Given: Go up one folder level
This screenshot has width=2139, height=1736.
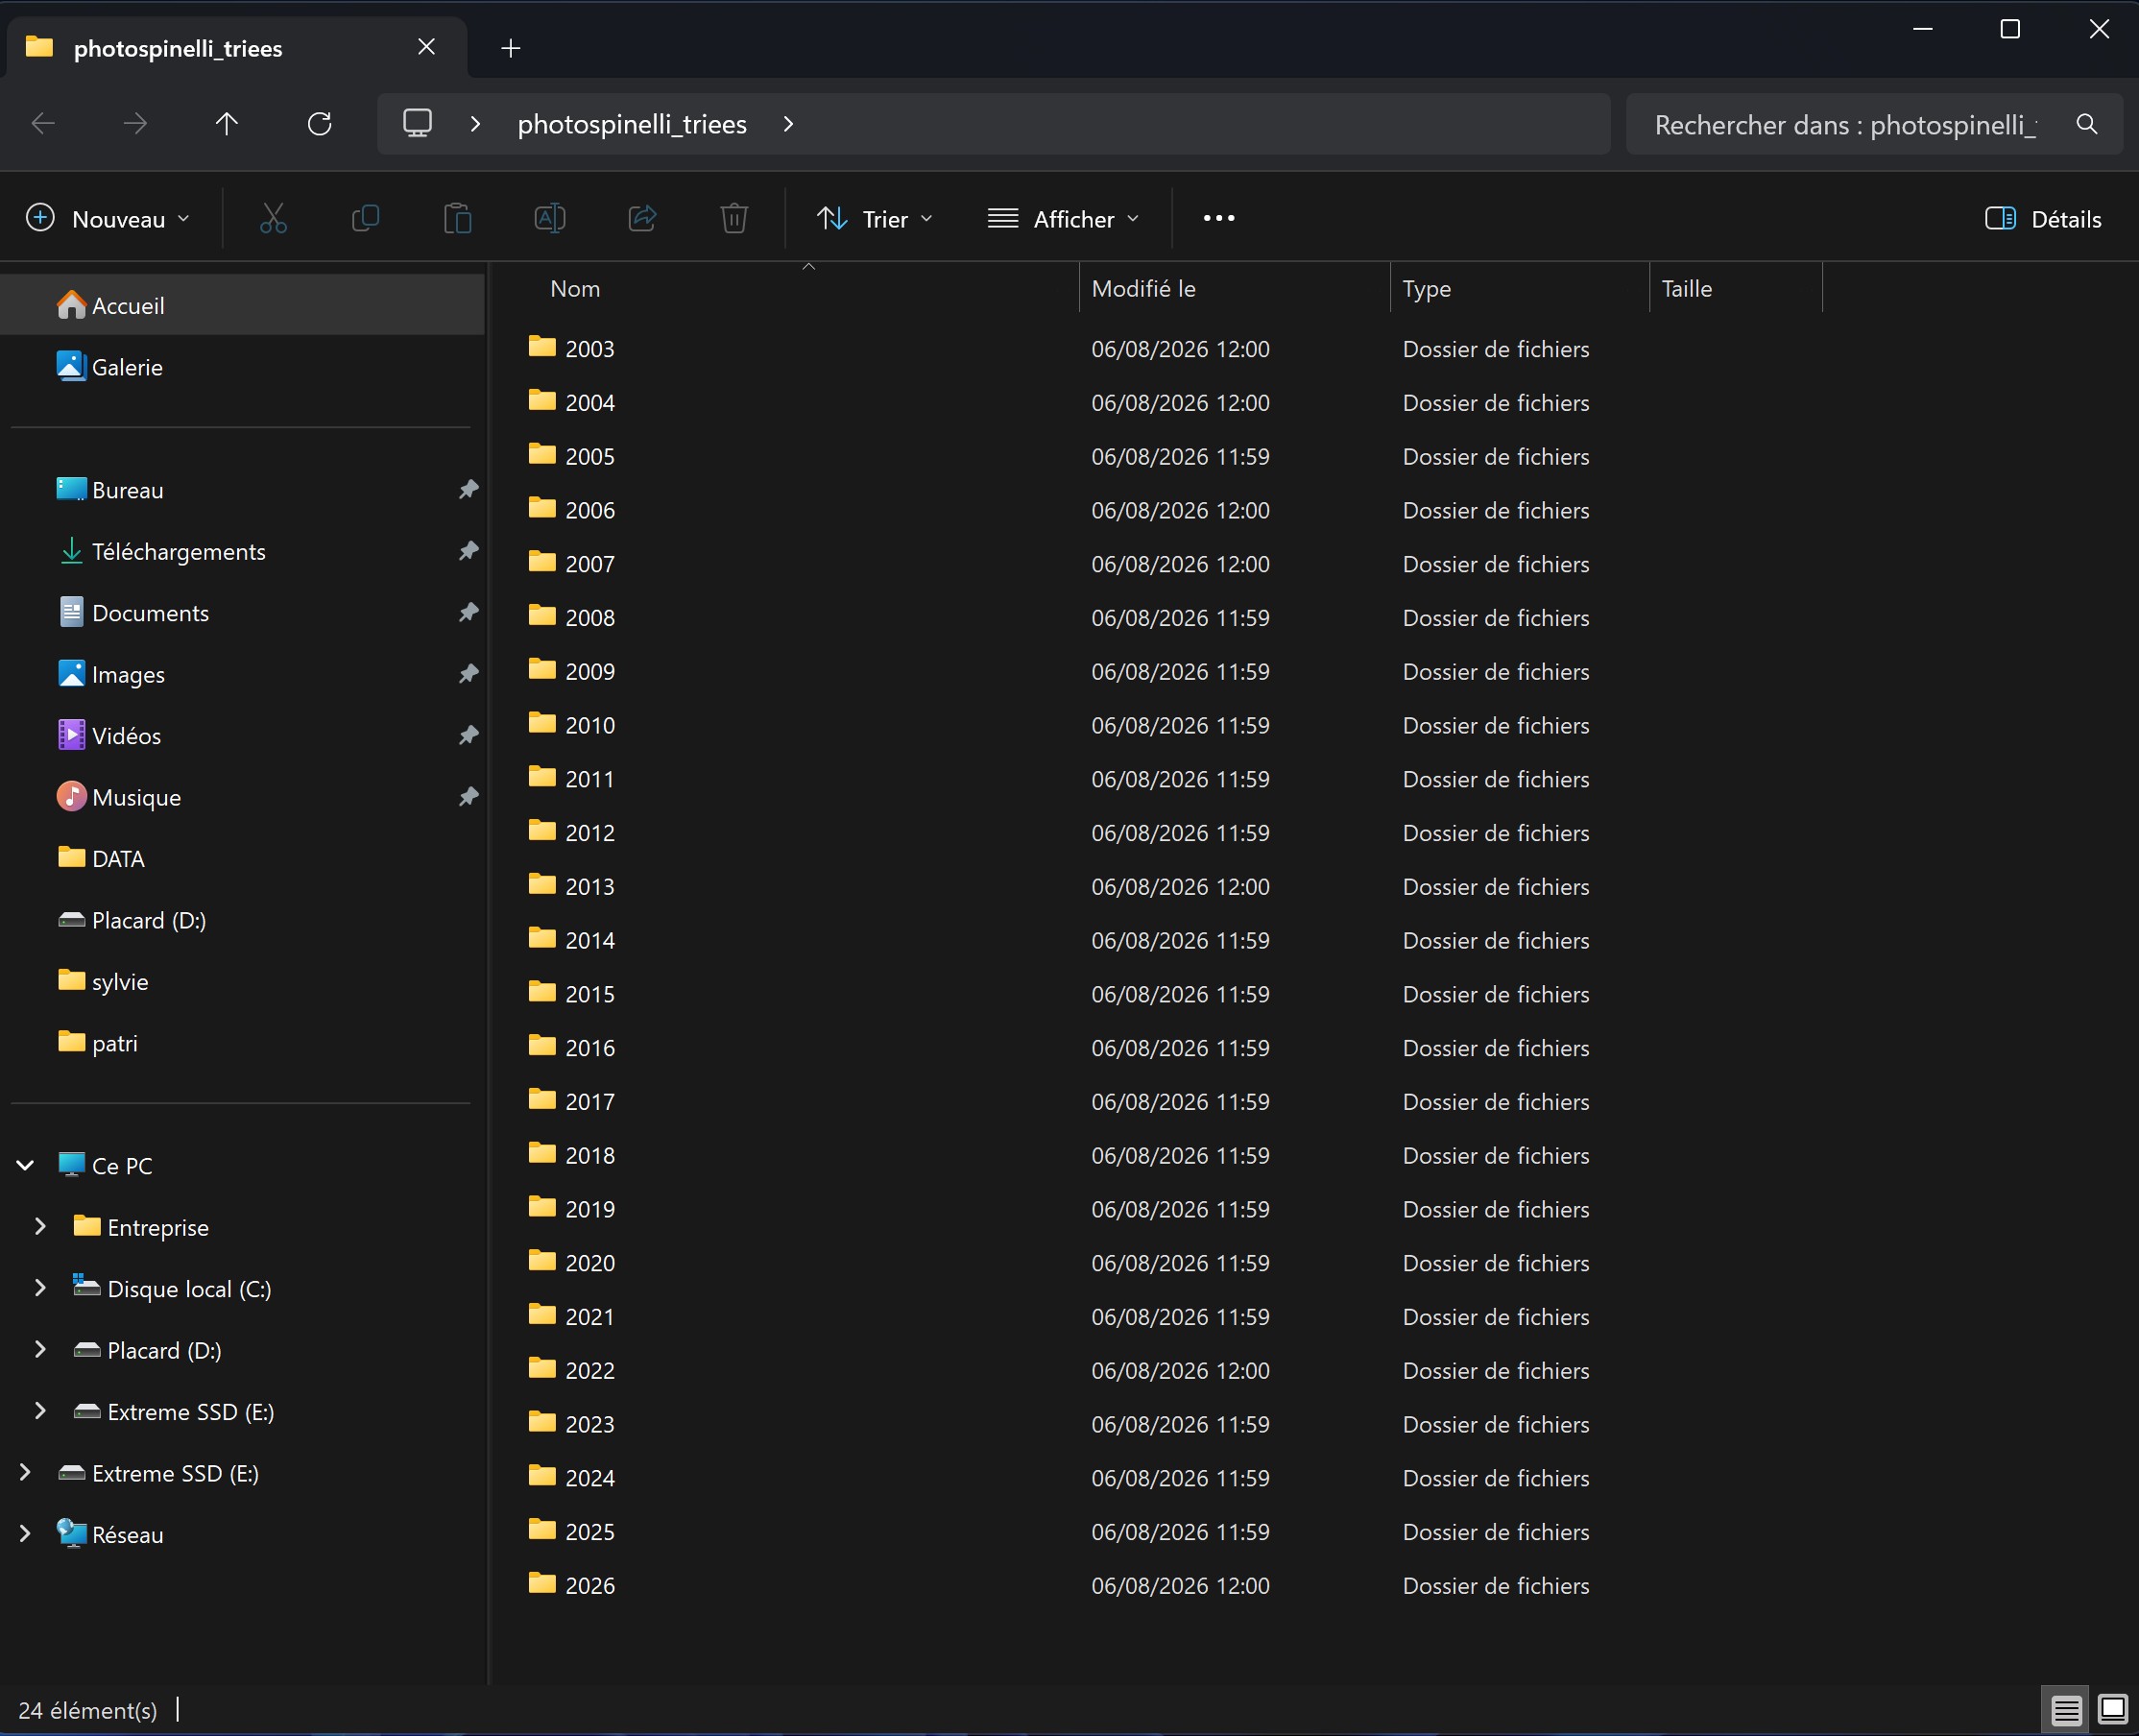Looking at the screenshot, I should coord(227,124).
